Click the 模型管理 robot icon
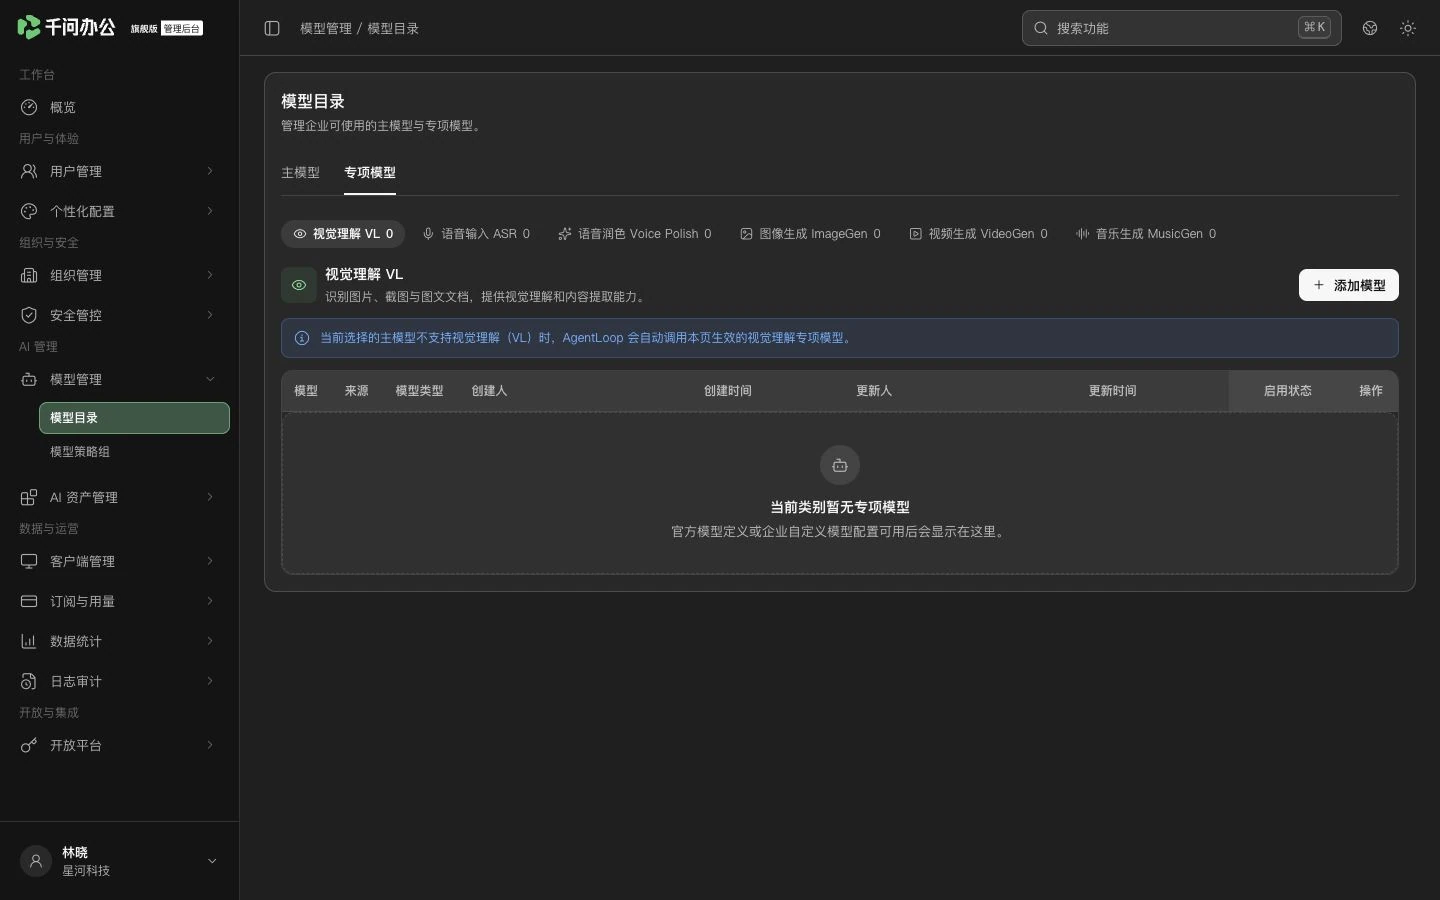The height and width of the screenshot is (900, 1440). pyautogui.click(x=29, y=379)
